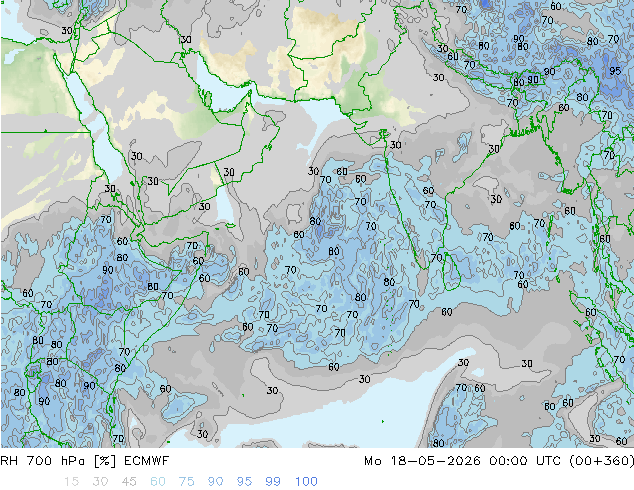The width and height of the screenshot is (634, 490).
Task: Click legend value 90 in the color scale
Action: pyautogui.click(x=216, y=482)
